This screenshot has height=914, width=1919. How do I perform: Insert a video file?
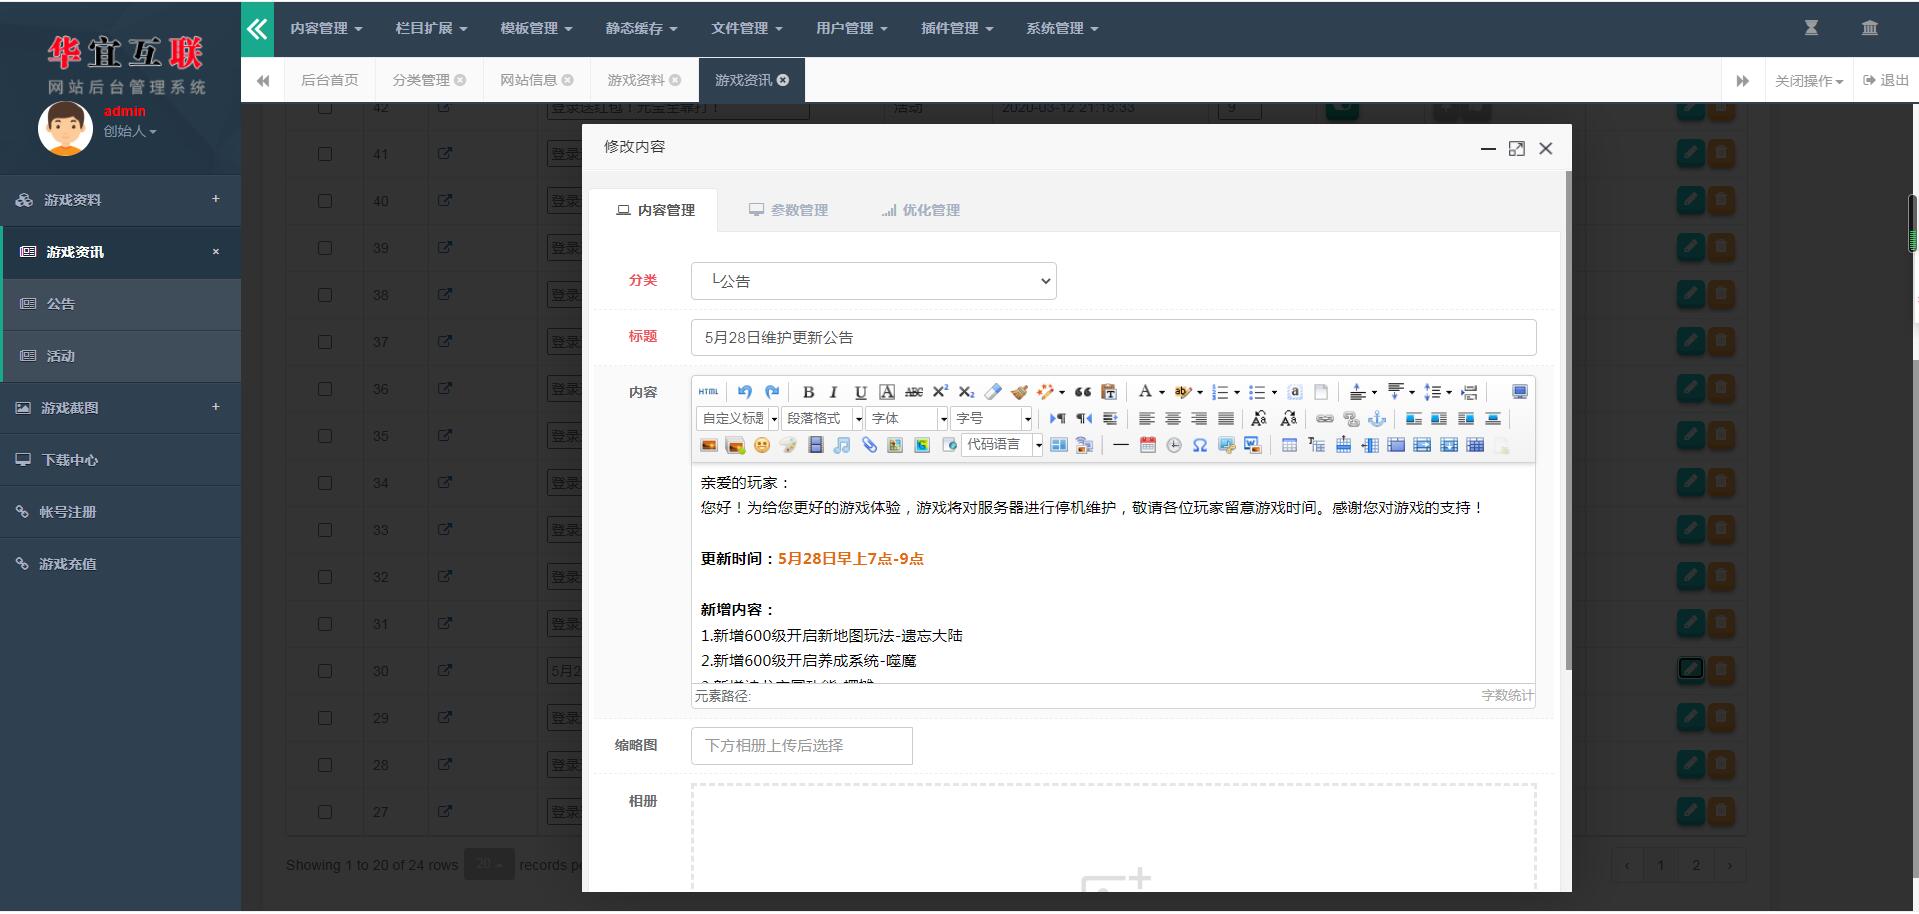[815, 445]
